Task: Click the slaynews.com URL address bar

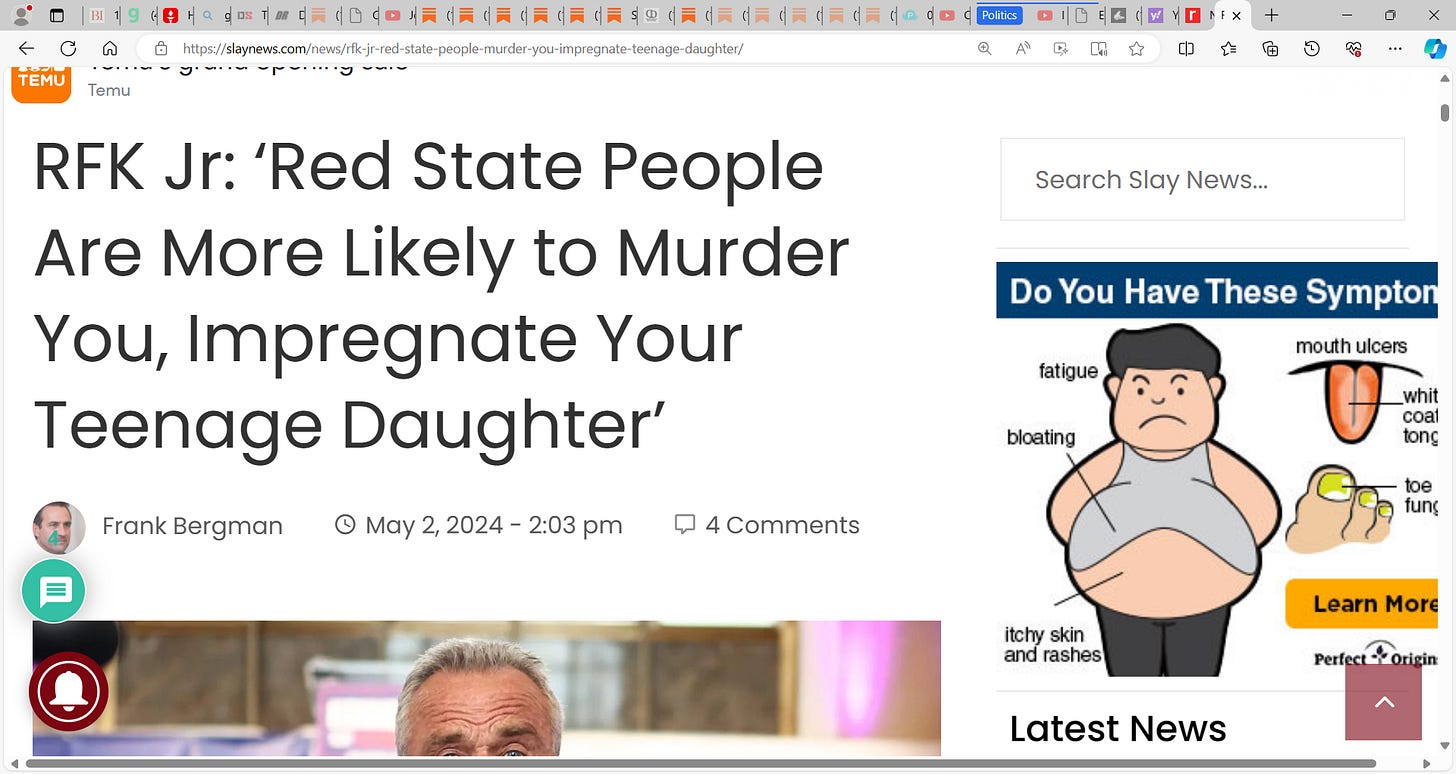Action: (463, 48)
